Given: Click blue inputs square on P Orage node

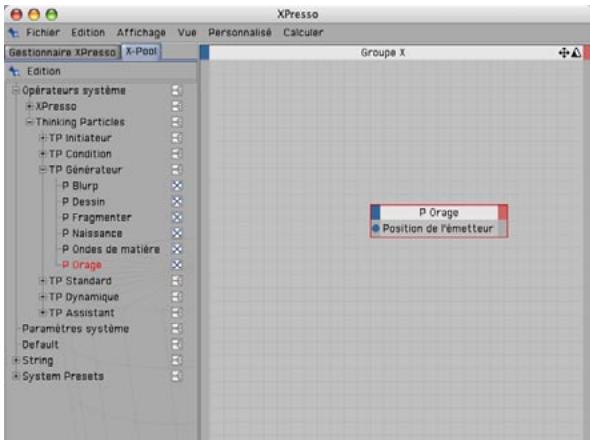Looking at the screenshot, I should pos(376,212).
